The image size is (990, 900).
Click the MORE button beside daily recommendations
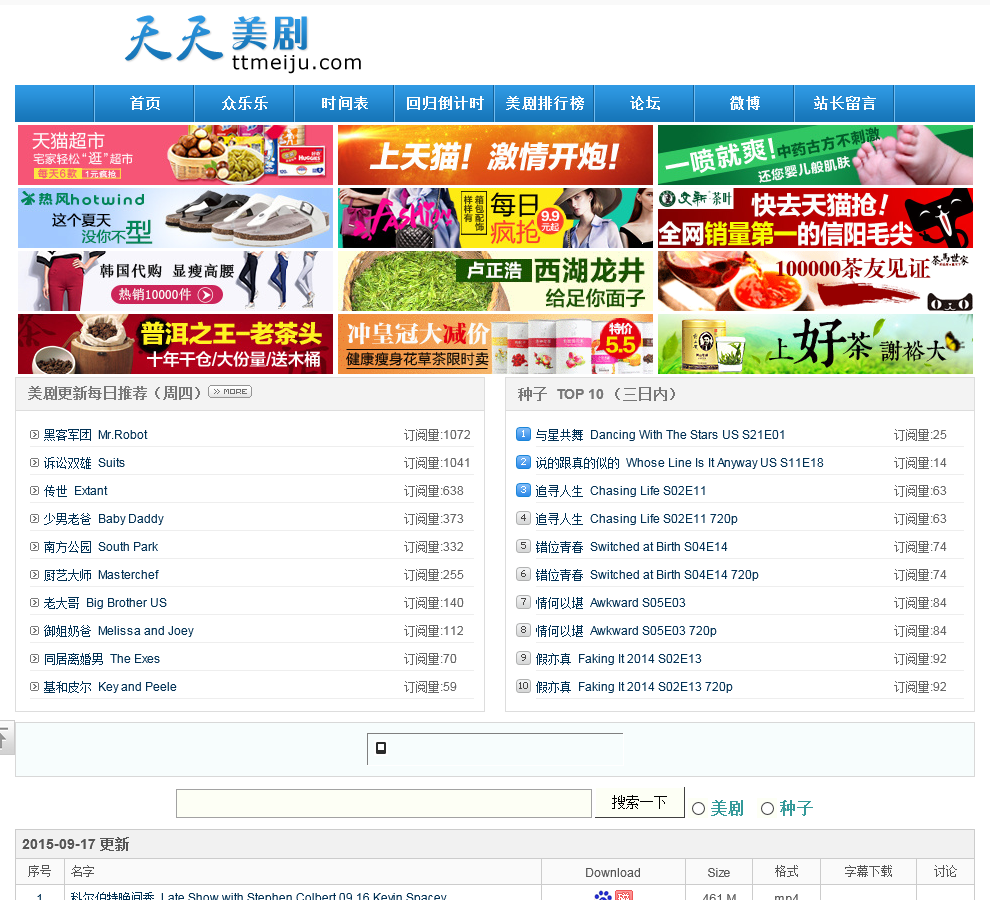coord(230,392)
